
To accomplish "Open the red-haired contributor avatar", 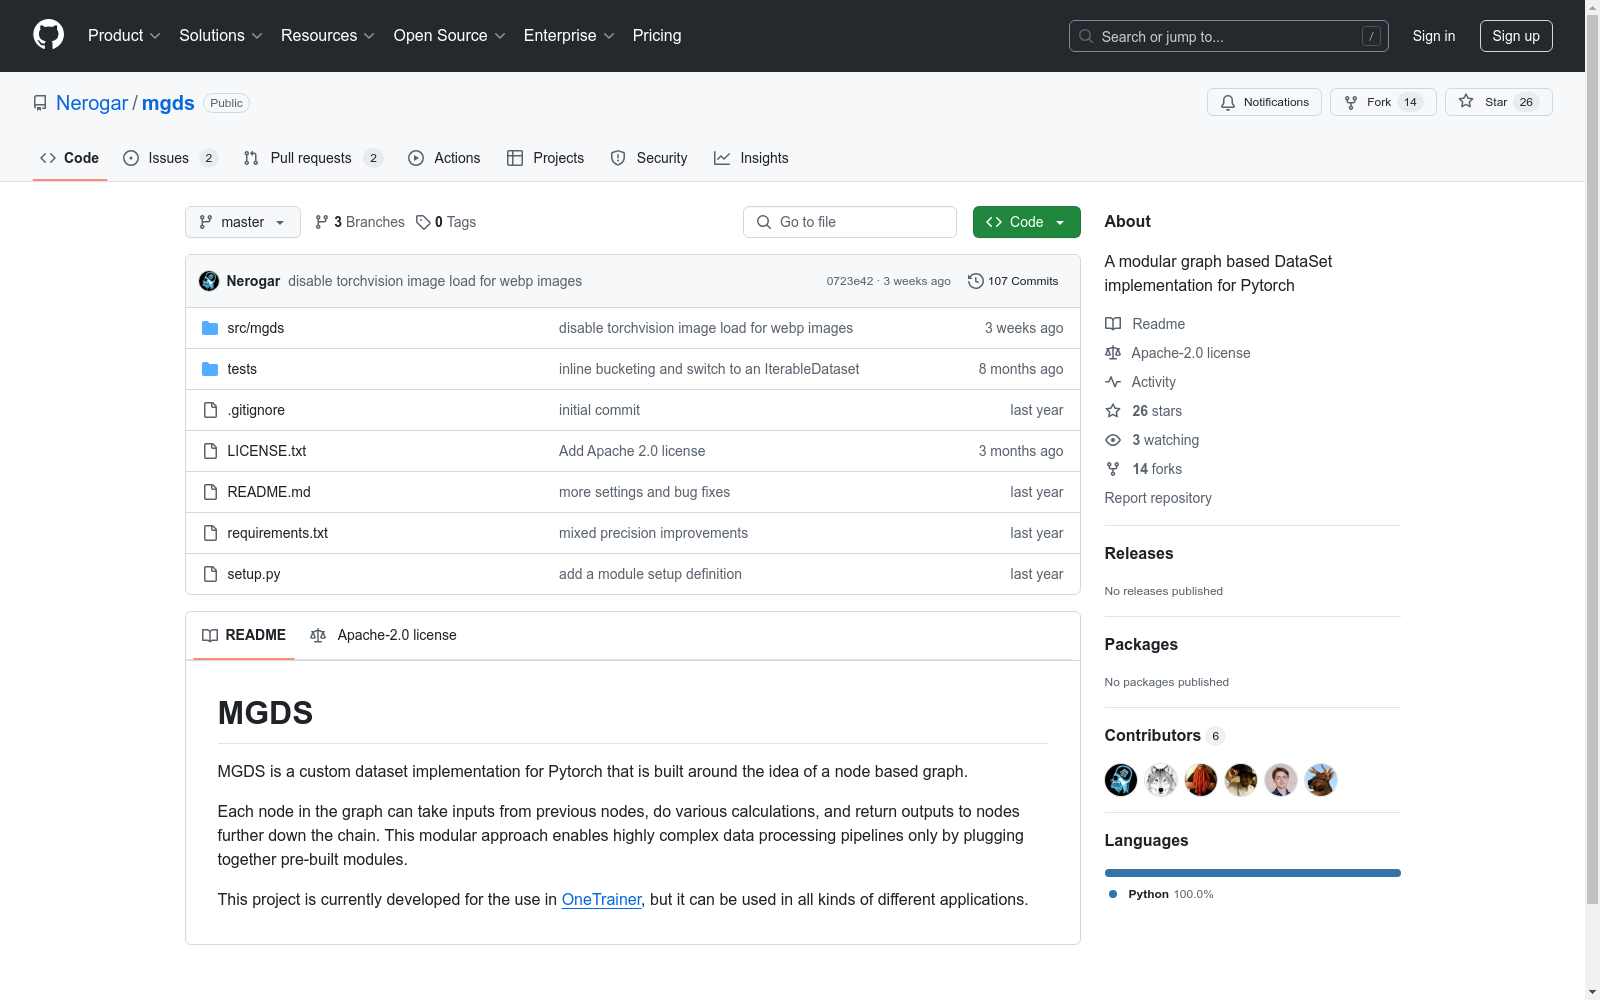I will pyautogui.click(x=1201, y=780).
